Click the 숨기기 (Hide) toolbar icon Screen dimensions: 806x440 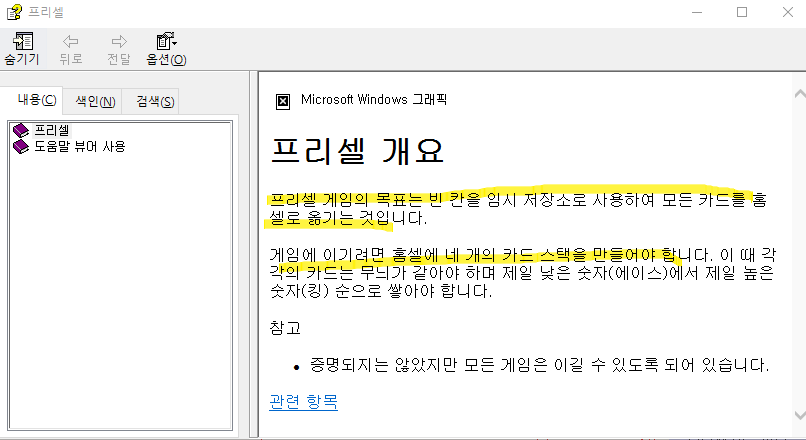(x=23, y=41)
